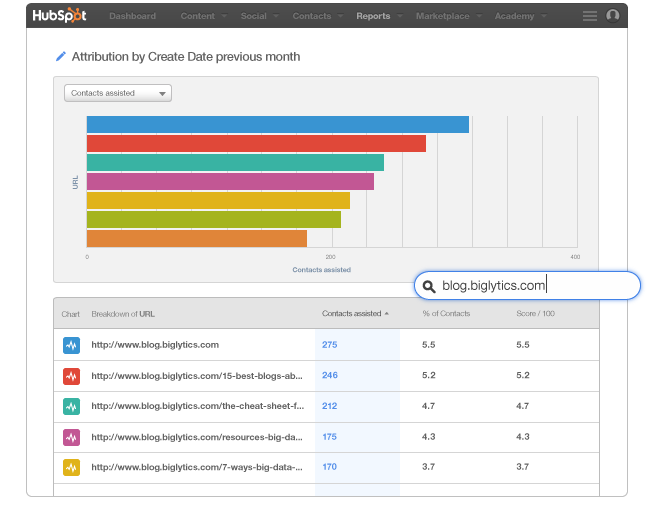This screenshot has height=525, width=650.
Task: Click the 175 contacts assisted value
Action: coord(330,437)
